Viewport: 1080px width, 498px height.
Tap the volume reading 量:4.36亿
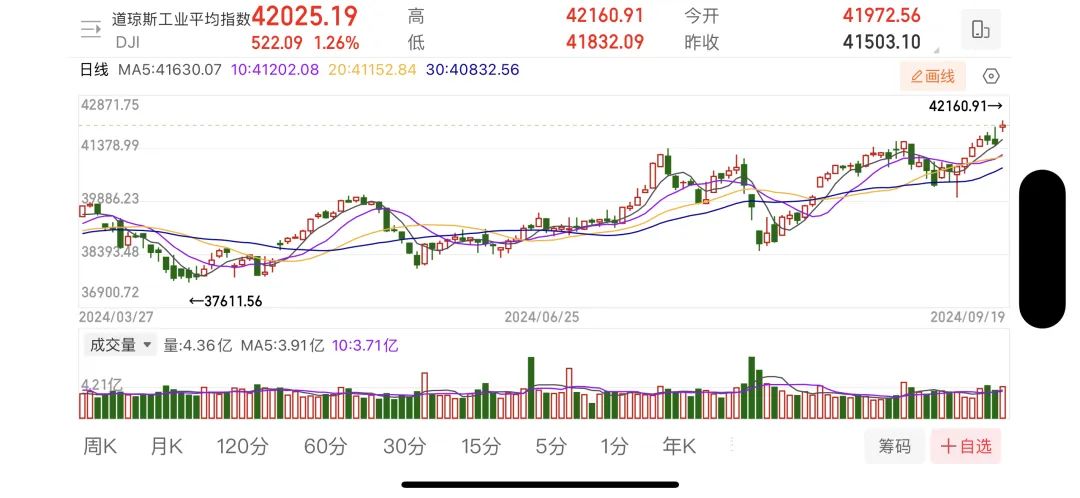(x=198, y=345)
